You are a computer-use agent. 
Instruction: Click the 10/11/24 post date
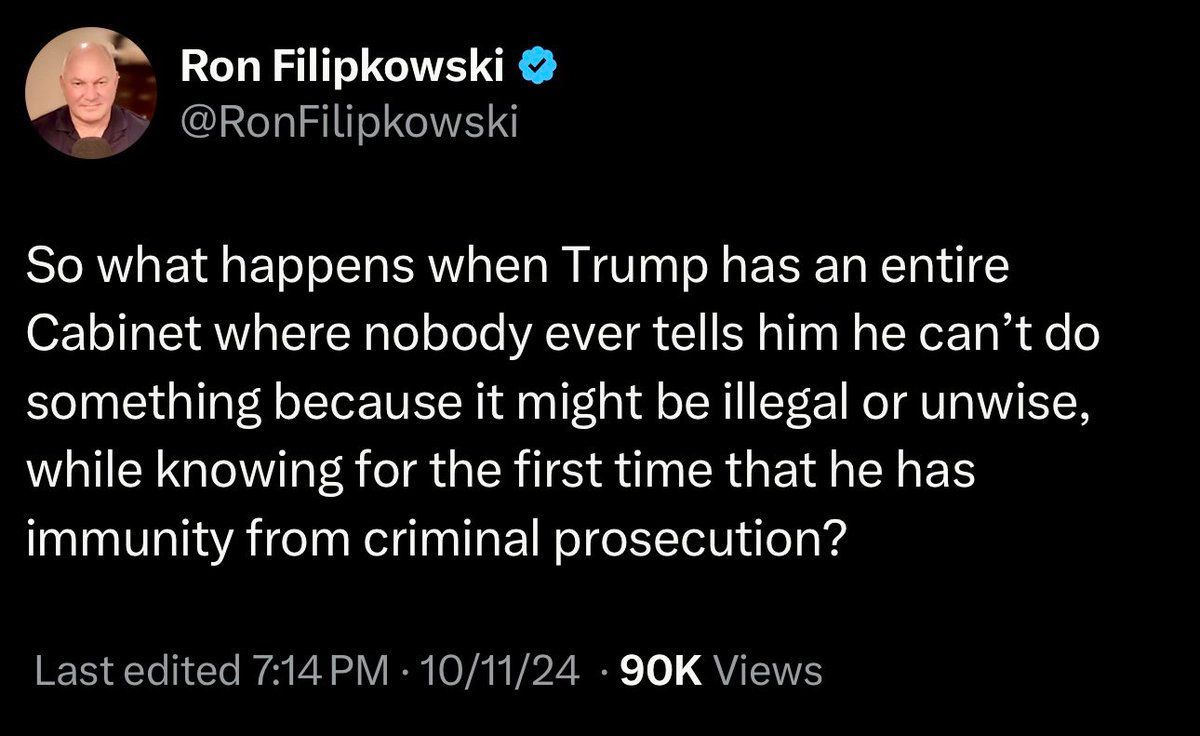pyautogui.click(x=498, y=670)
